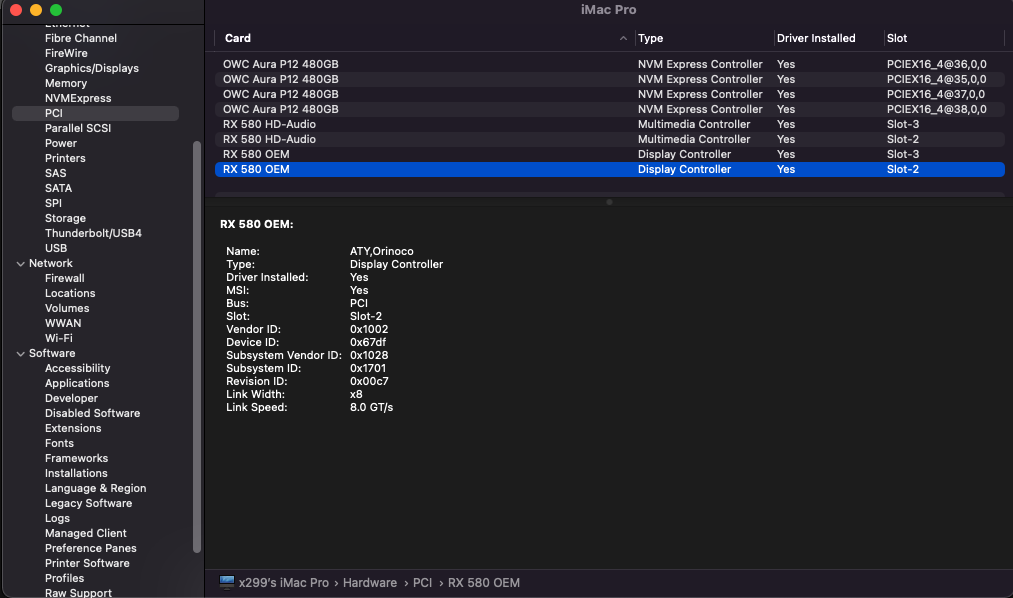Select the PCI sidebar item
Screen dimensions: 1013x598
[x=95, y=113]
